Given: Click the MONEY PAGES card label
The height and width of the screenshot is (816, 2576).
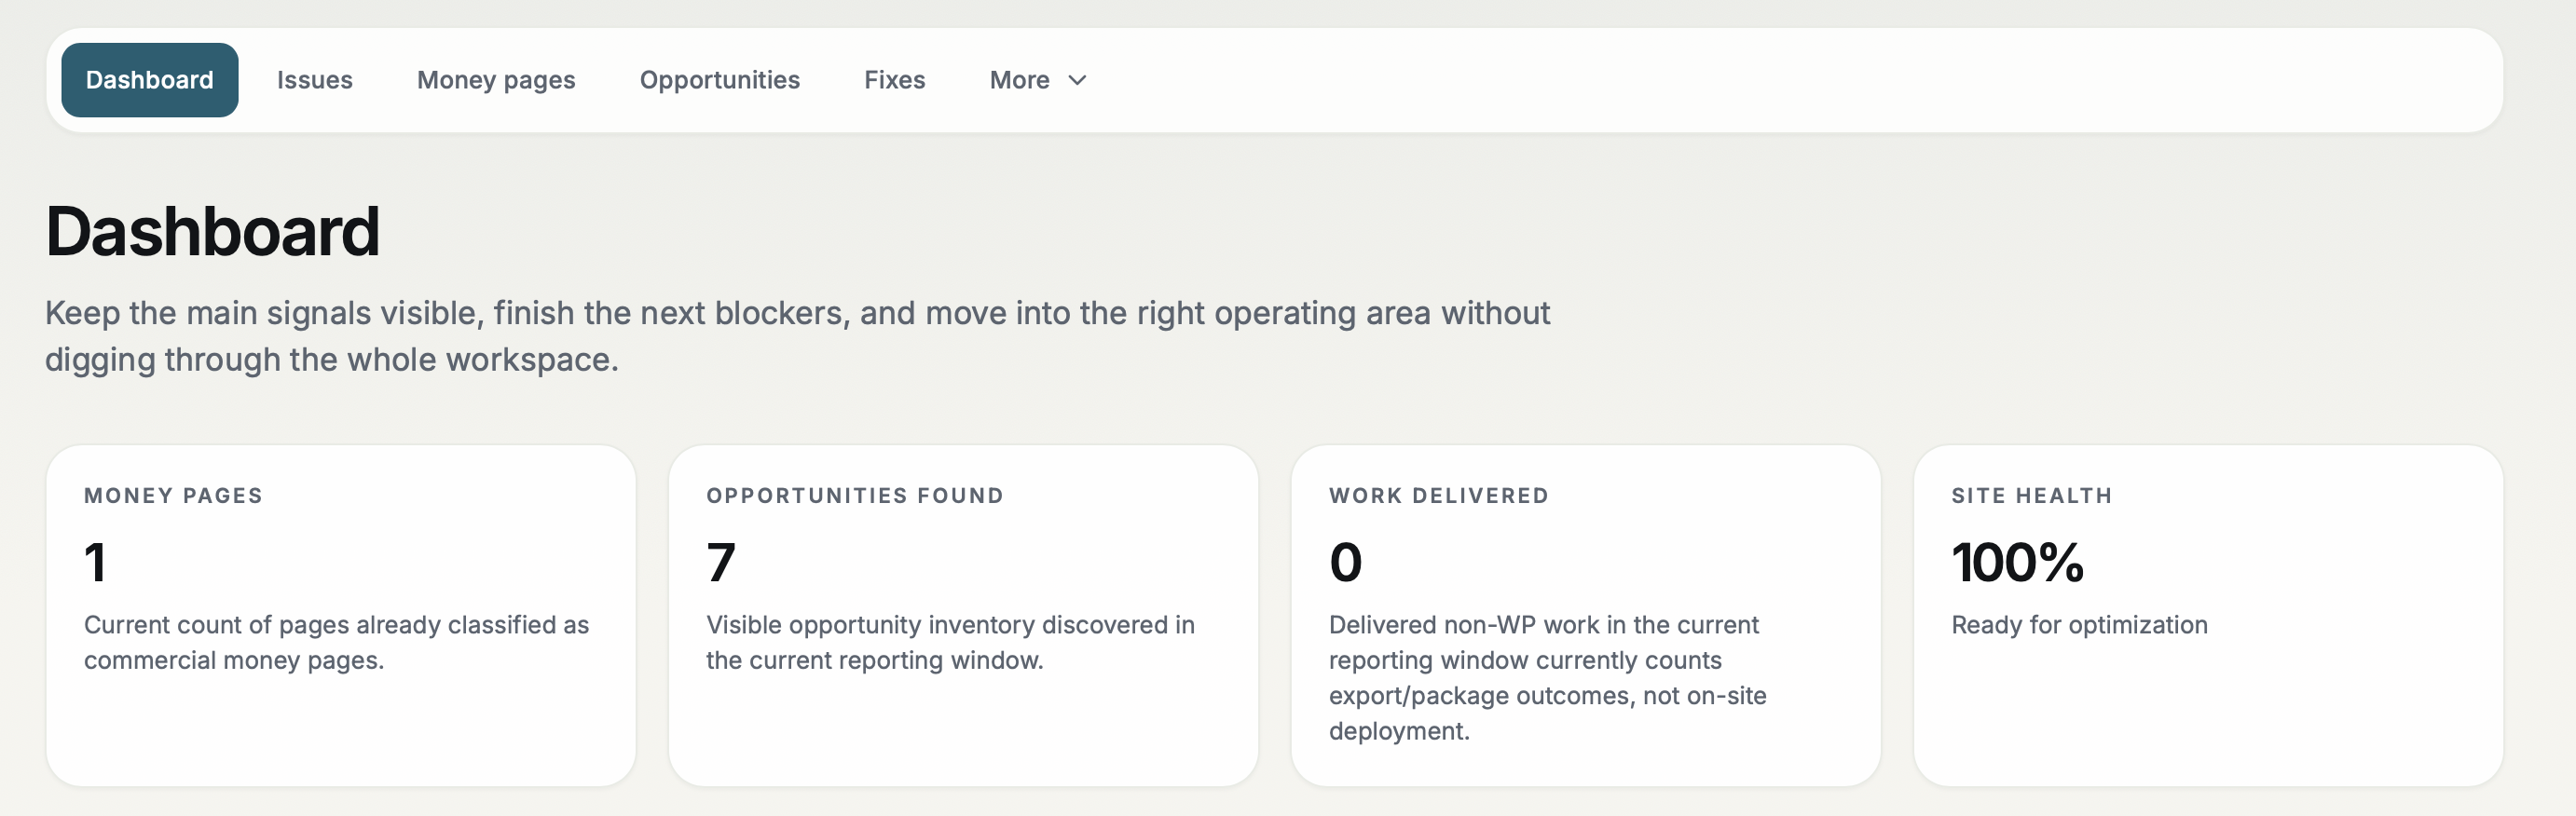Looking at the screenshot, I should point(172,495).
